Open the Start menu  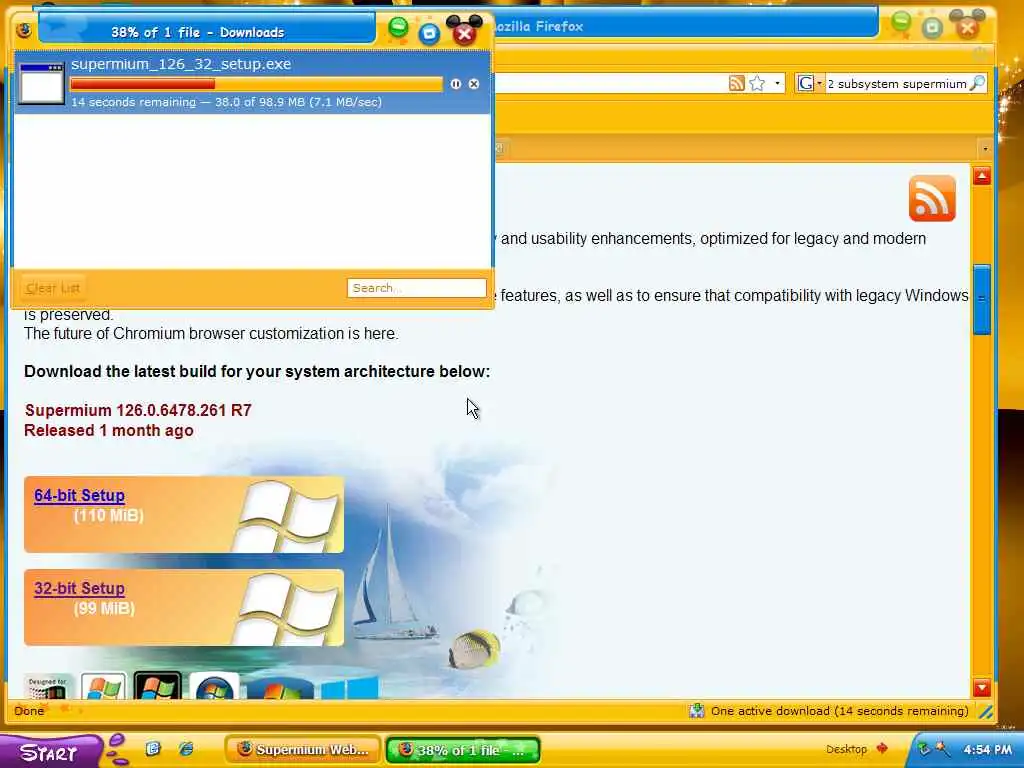(49, 752)
